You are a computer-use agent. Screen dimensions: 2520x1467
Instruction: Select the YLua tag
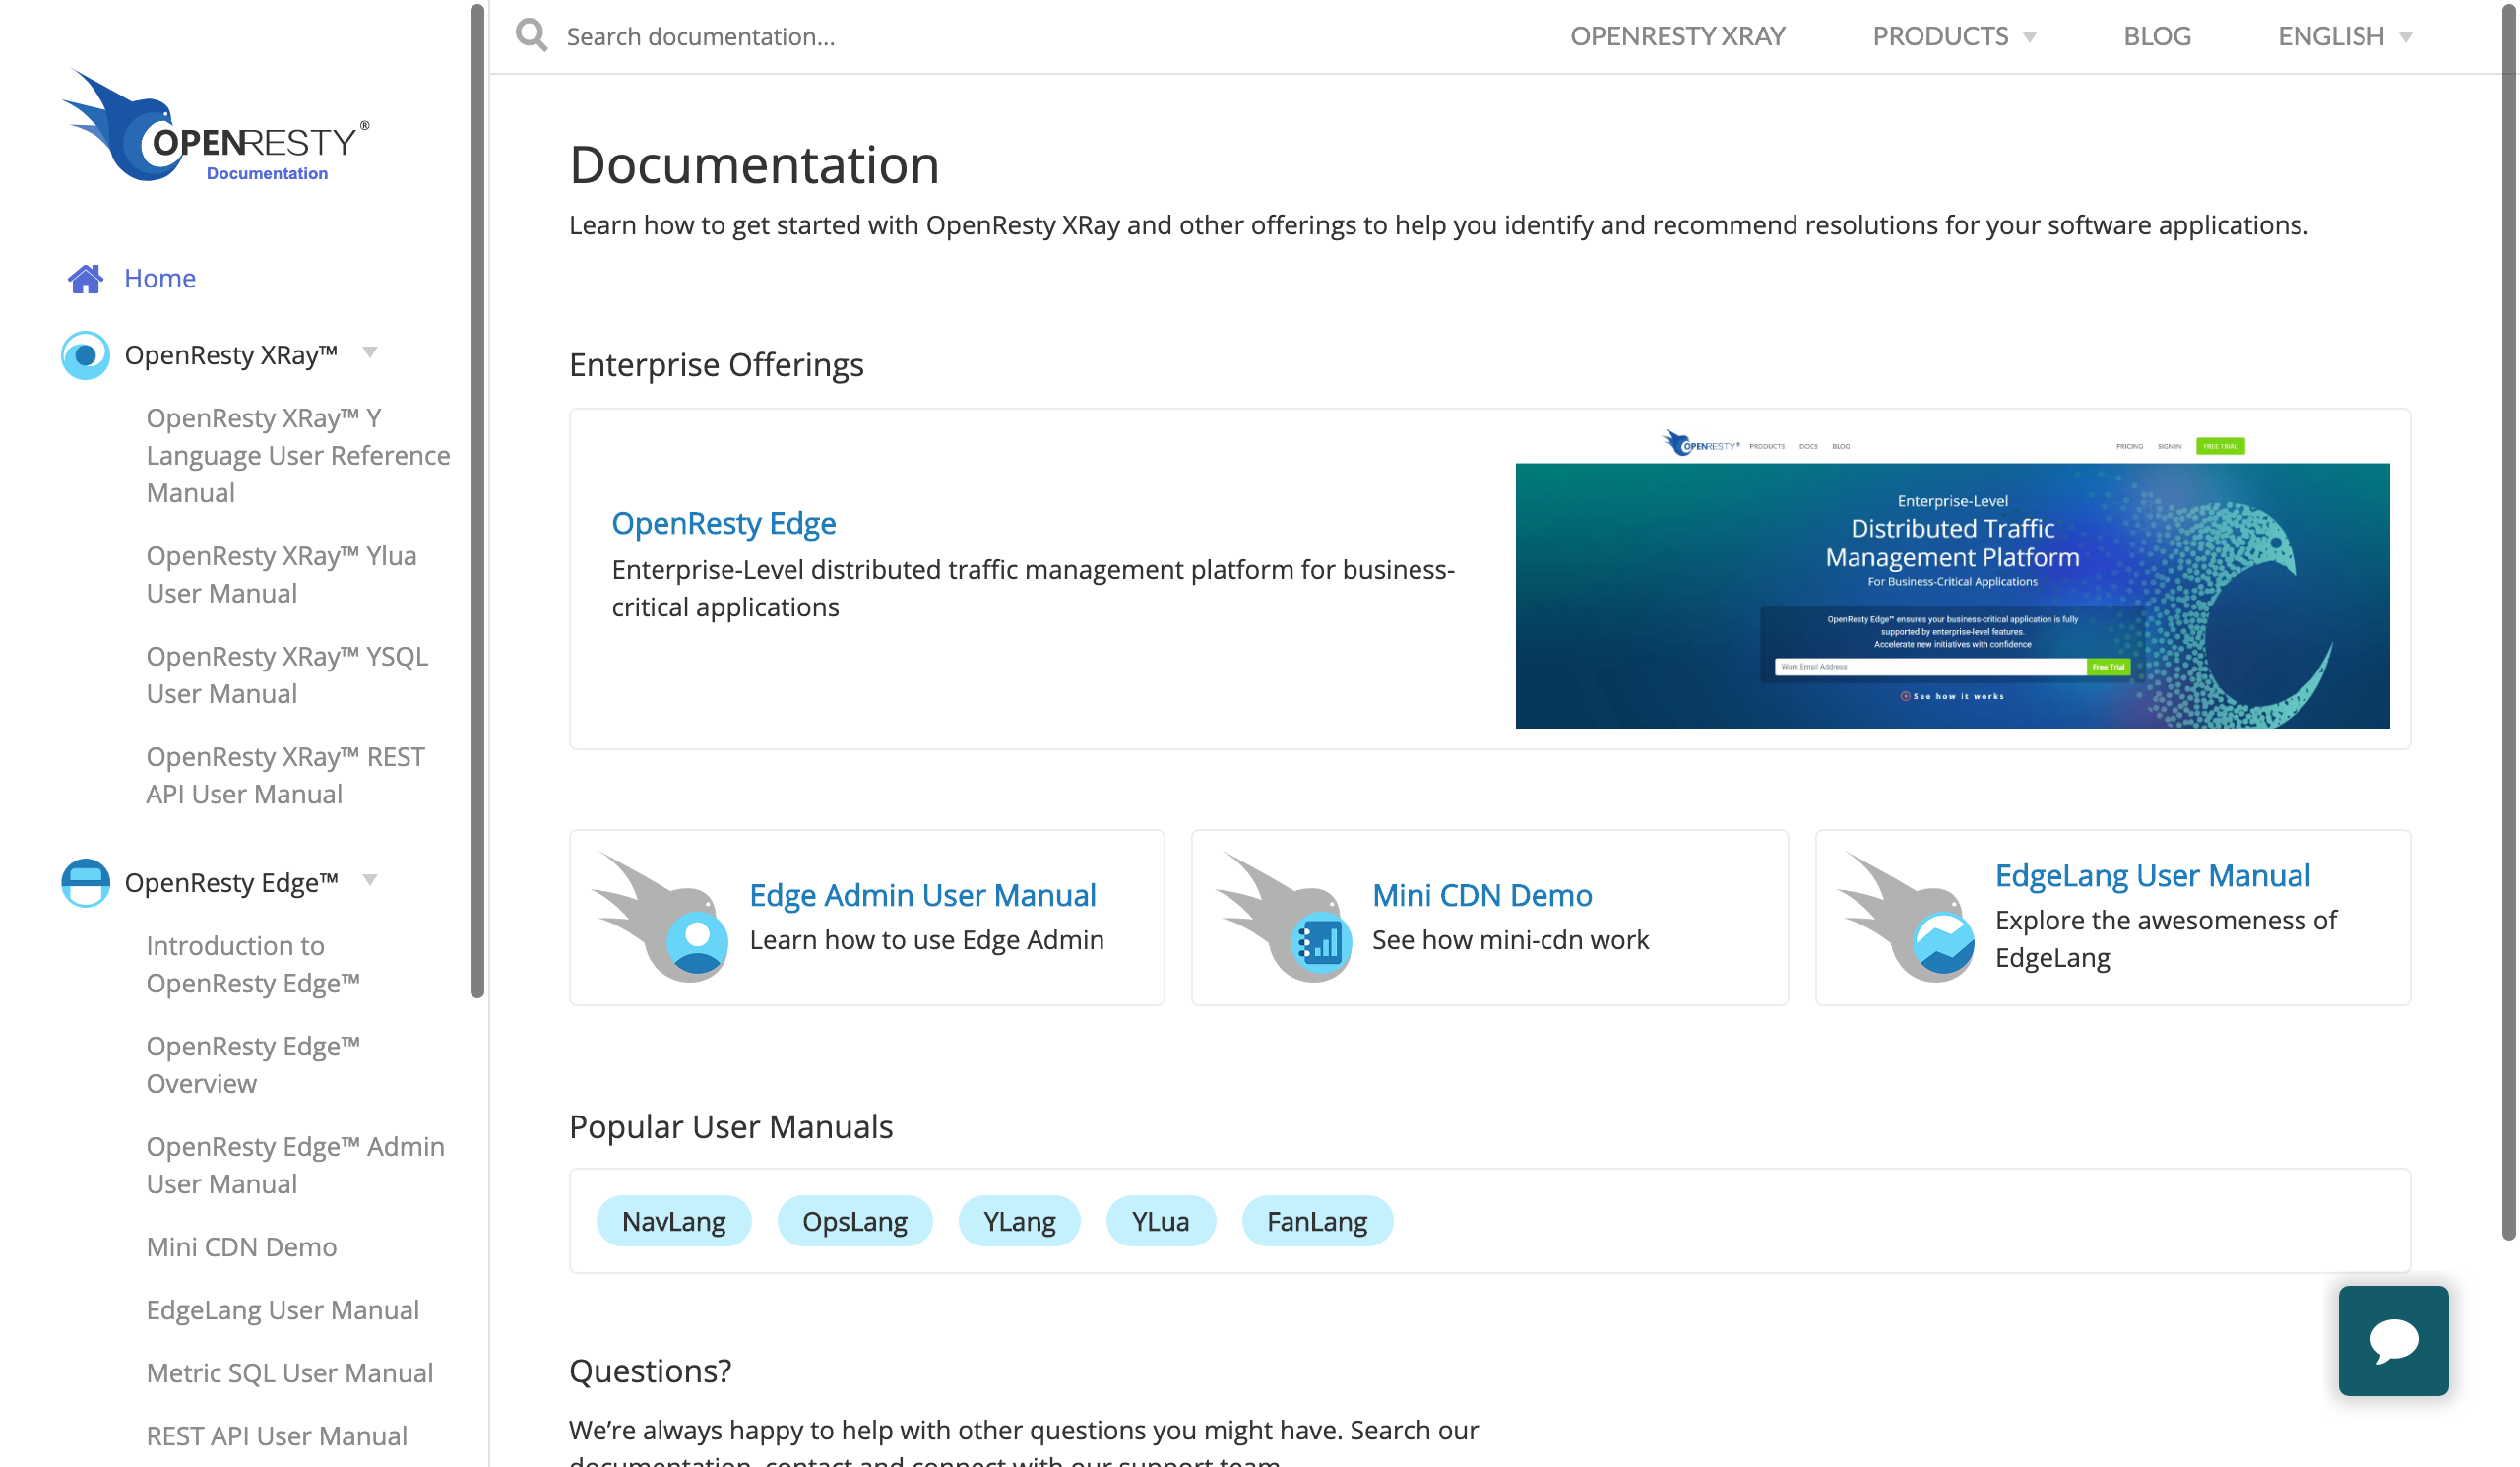1160,1221
